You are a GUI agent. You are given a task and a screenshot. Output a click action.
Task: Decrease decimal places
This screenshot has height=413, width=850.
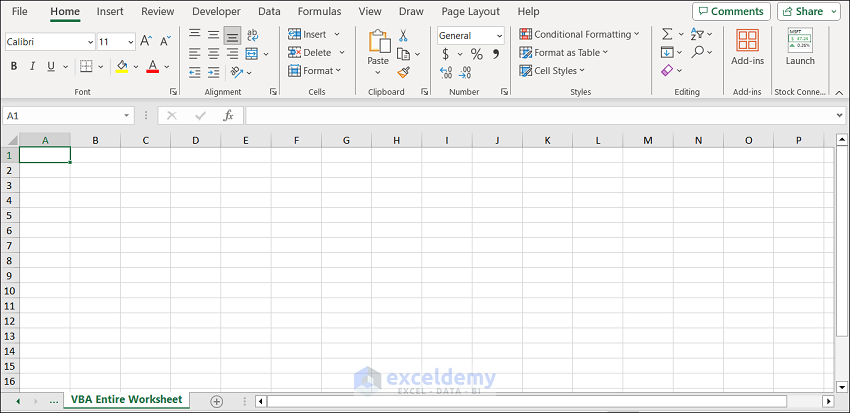[465, 72]
